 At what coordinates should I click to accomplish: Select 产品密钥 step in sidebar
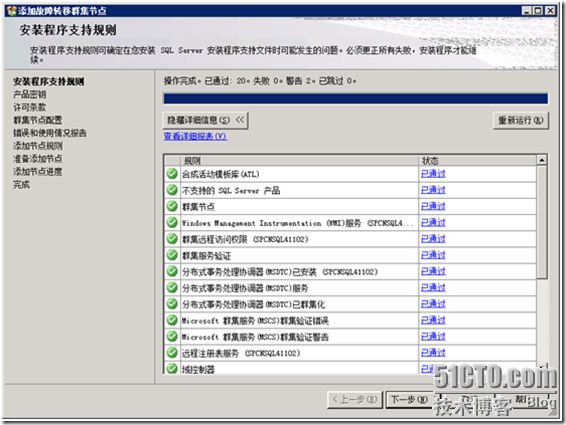pyautogui.click(x=30, y=94)
